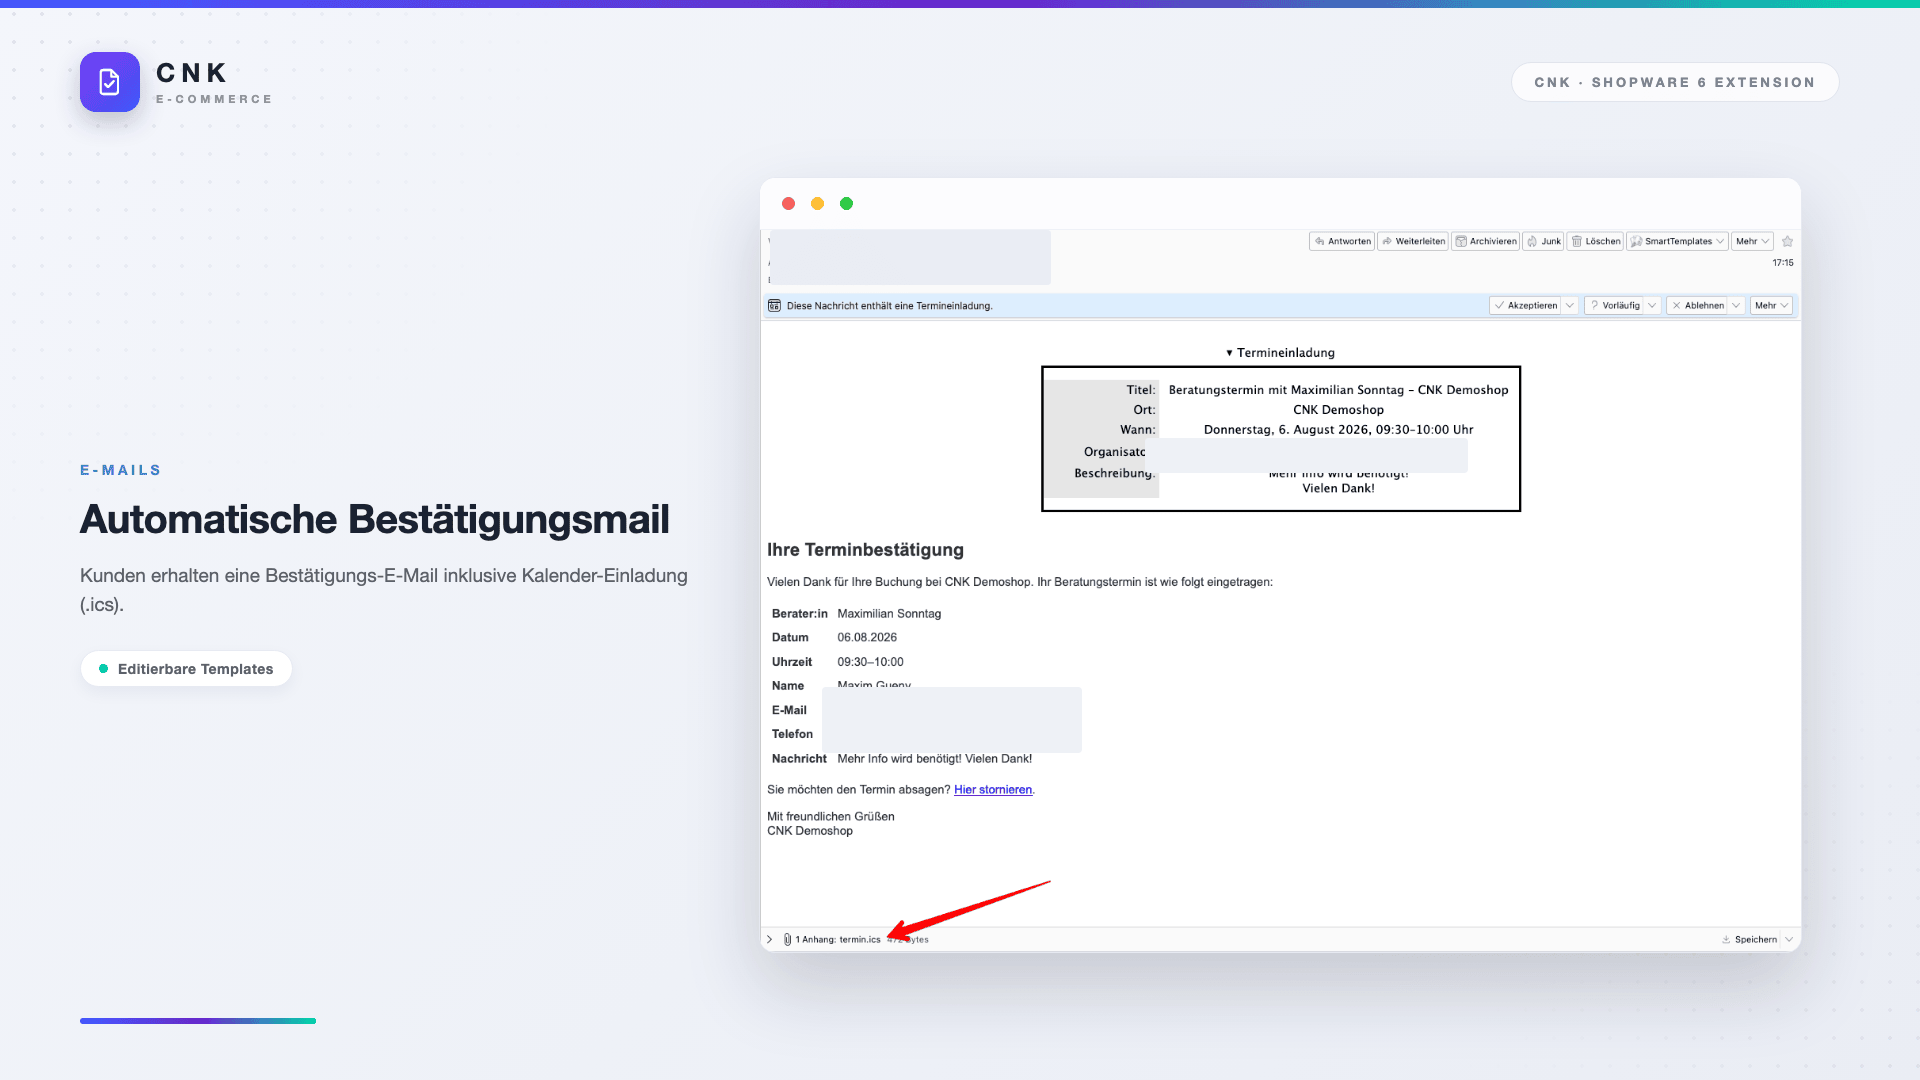Select the date value '06.08.2026'
Viewport: 1920px width, 1080px height.
[867, 638]
